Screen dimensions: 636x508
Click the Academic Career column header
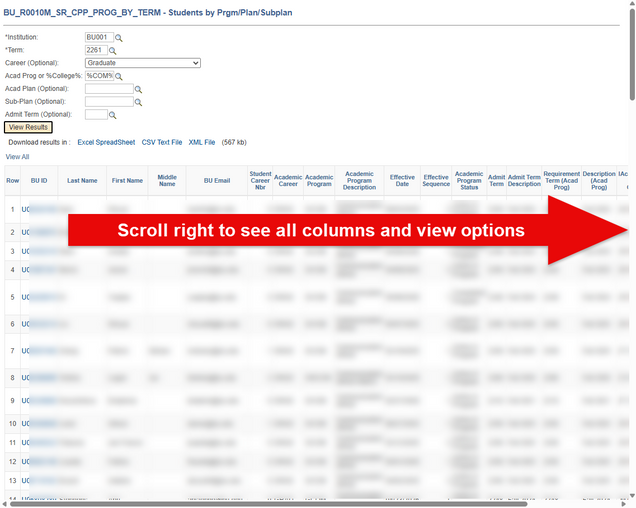pos(288,181)
